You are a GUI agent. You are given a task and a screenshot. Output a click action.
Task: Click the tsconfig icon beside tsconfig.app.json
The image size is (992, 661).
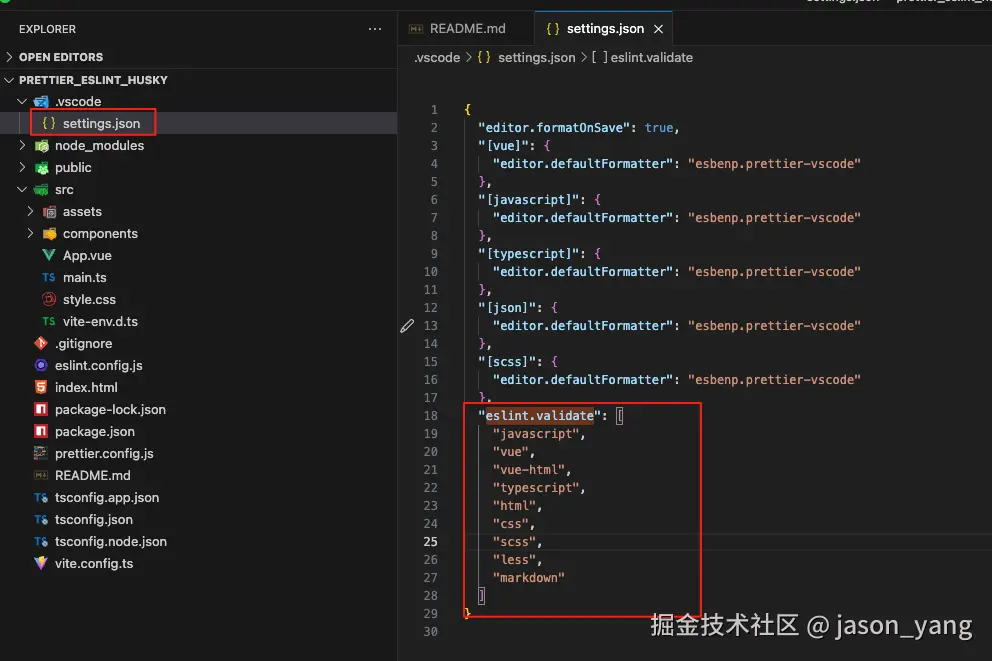41,497
